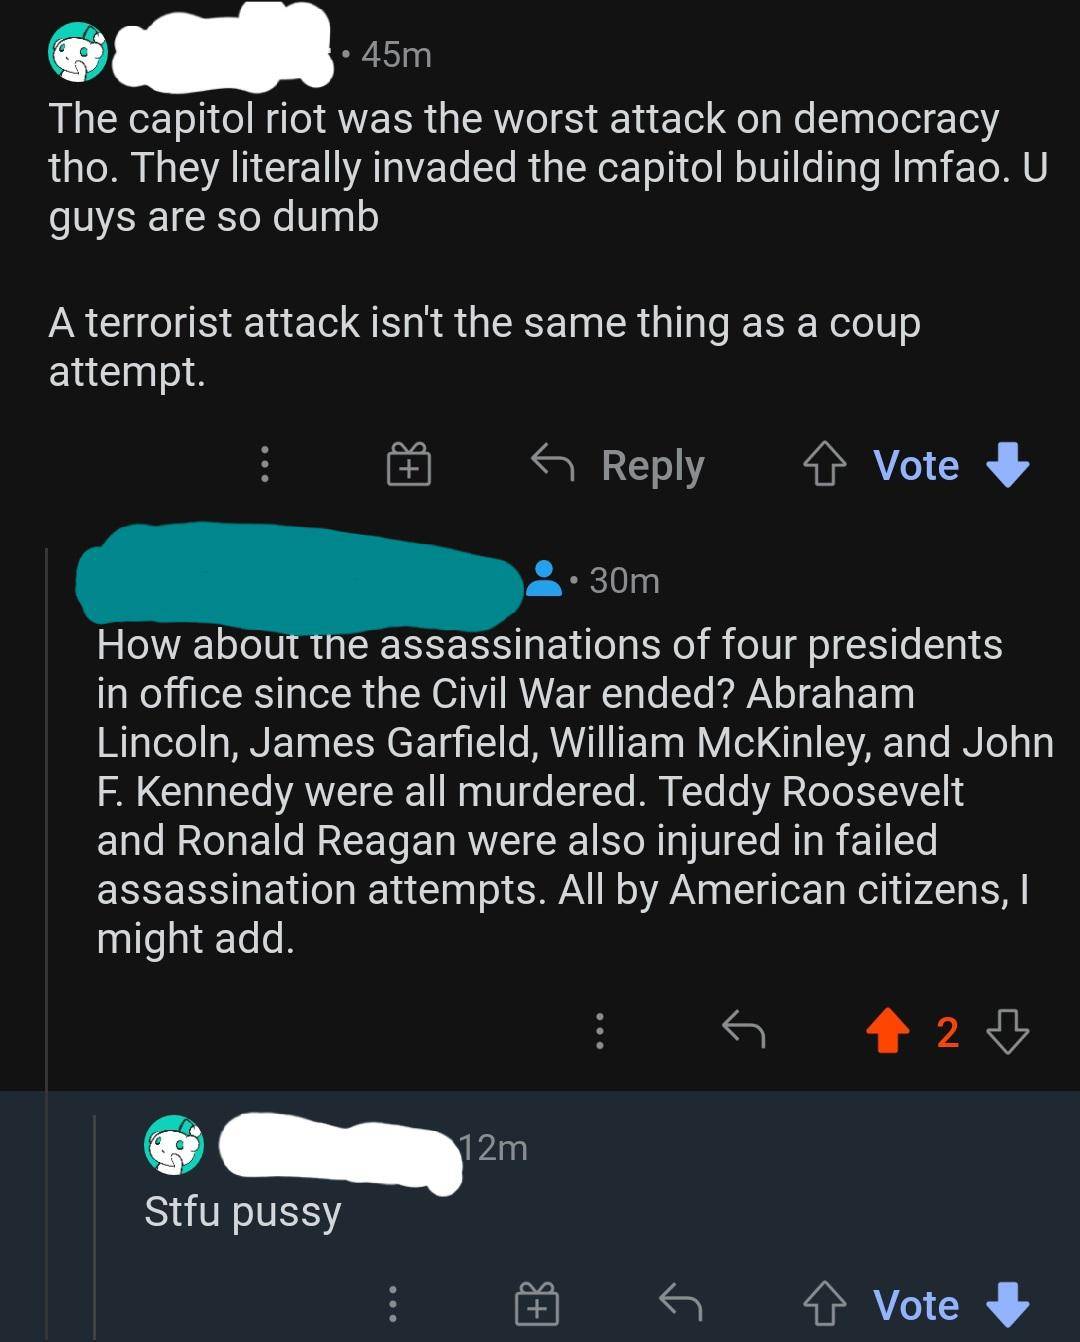This screenshot has height=1342, width=1080.
Task: Click the Reply button on the top comment
Action: pos(653,464)
